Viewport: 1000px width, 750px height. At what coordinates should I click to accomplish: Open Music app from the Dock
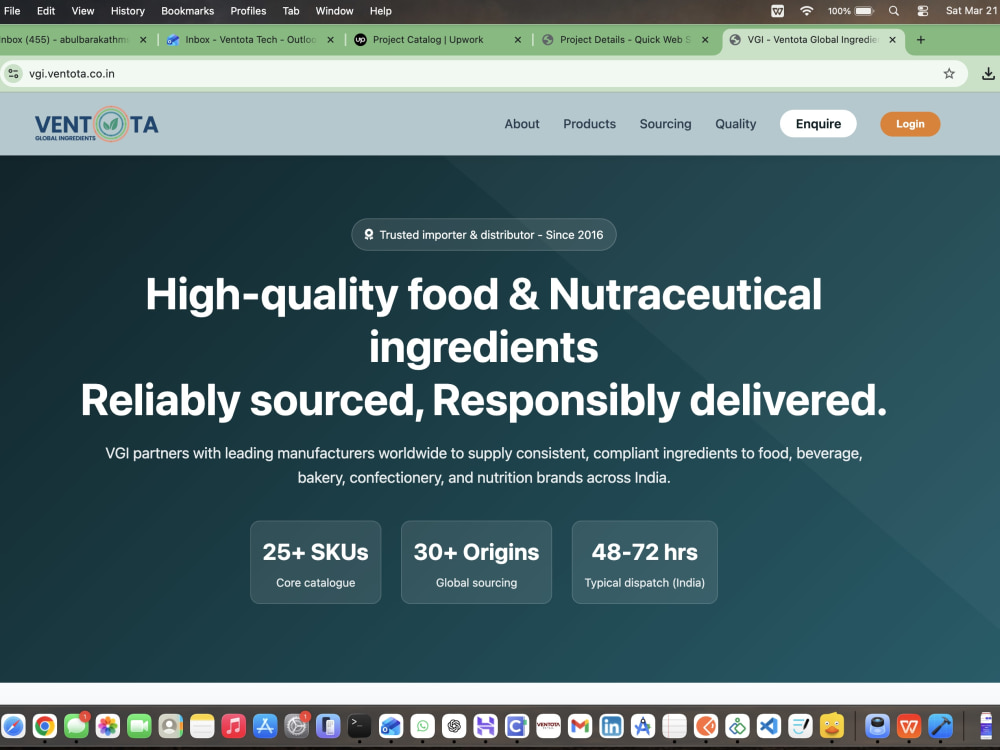(x=233, y=726)
